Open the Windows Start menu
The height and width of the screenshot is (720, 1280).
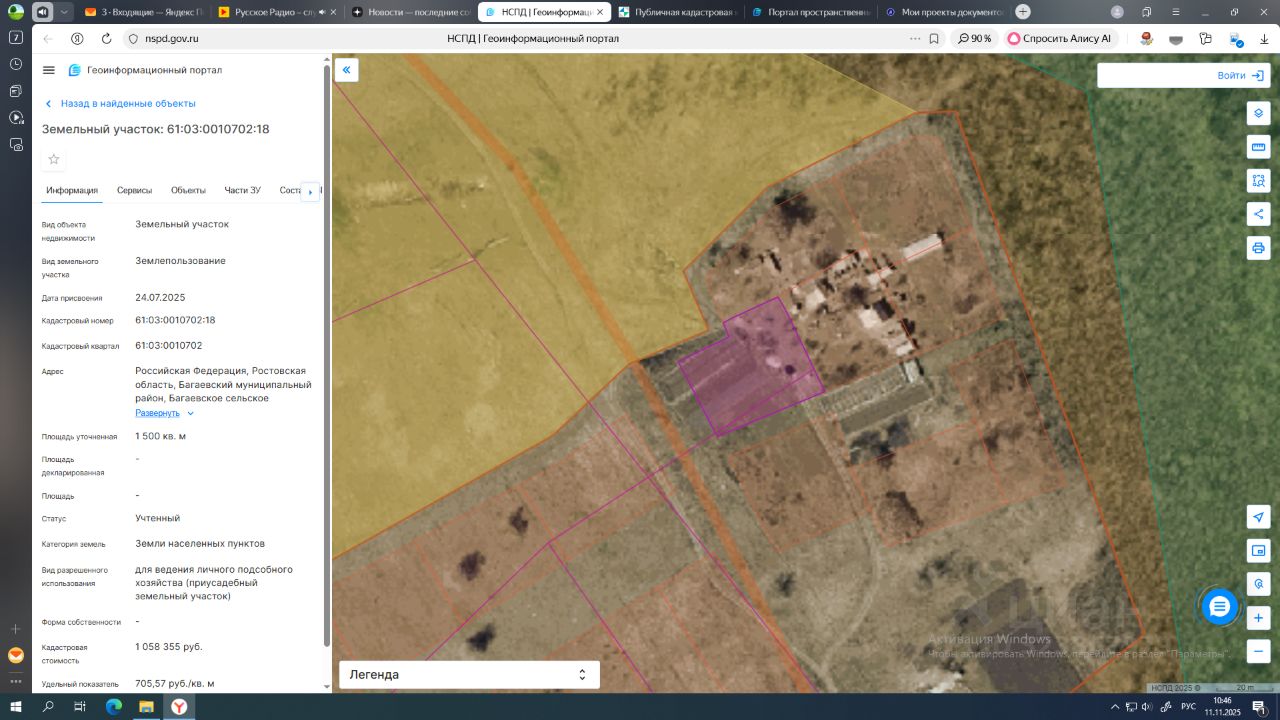coord(16,706)
